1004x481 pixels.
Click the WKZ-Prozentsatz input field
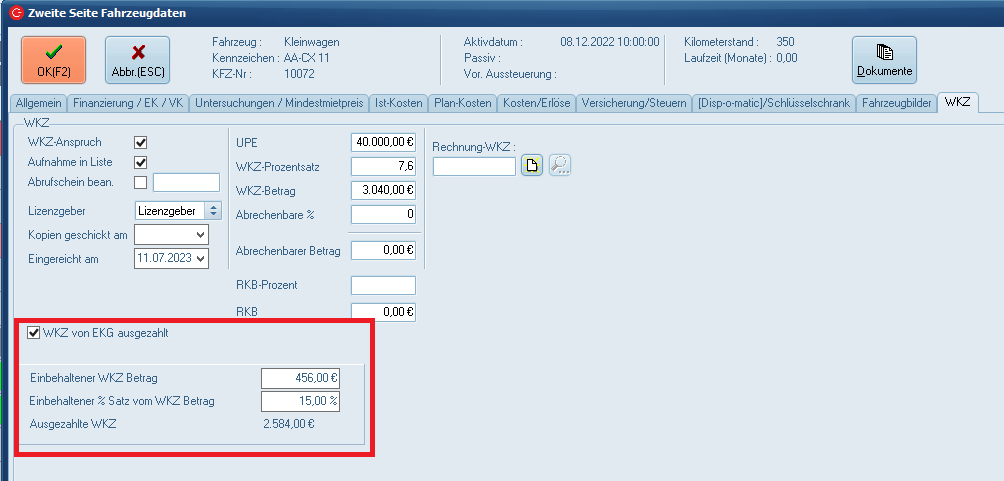[383, 166]
